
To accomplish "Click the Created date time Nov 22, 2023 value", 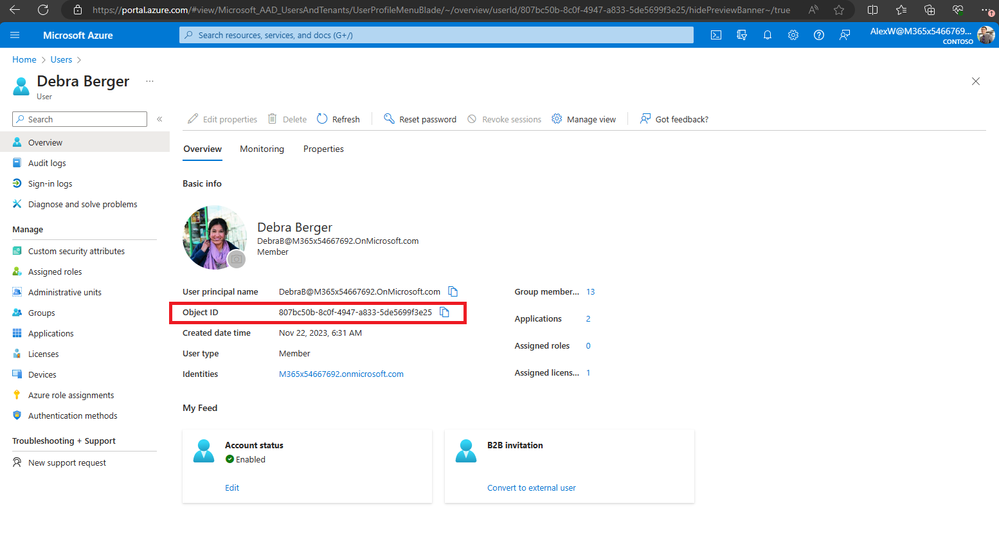I will [320, 333].
